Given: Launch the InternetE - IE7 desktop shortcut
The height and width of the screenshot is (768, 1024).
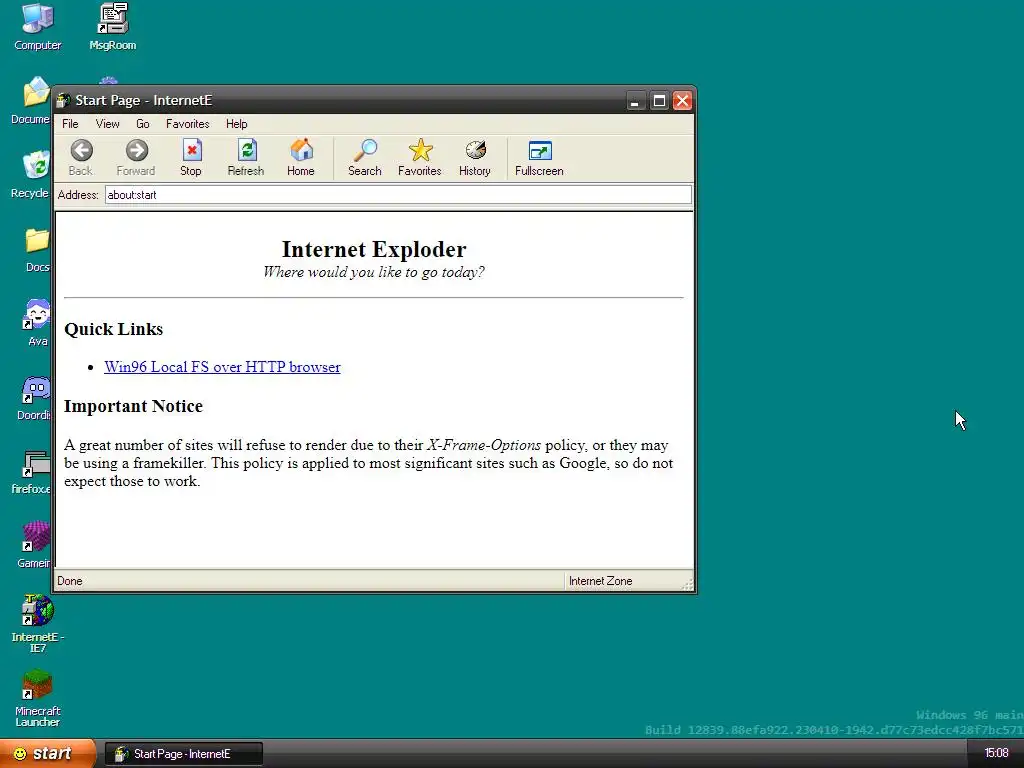Looking at the screenshot, I should [x=37, y=610].
